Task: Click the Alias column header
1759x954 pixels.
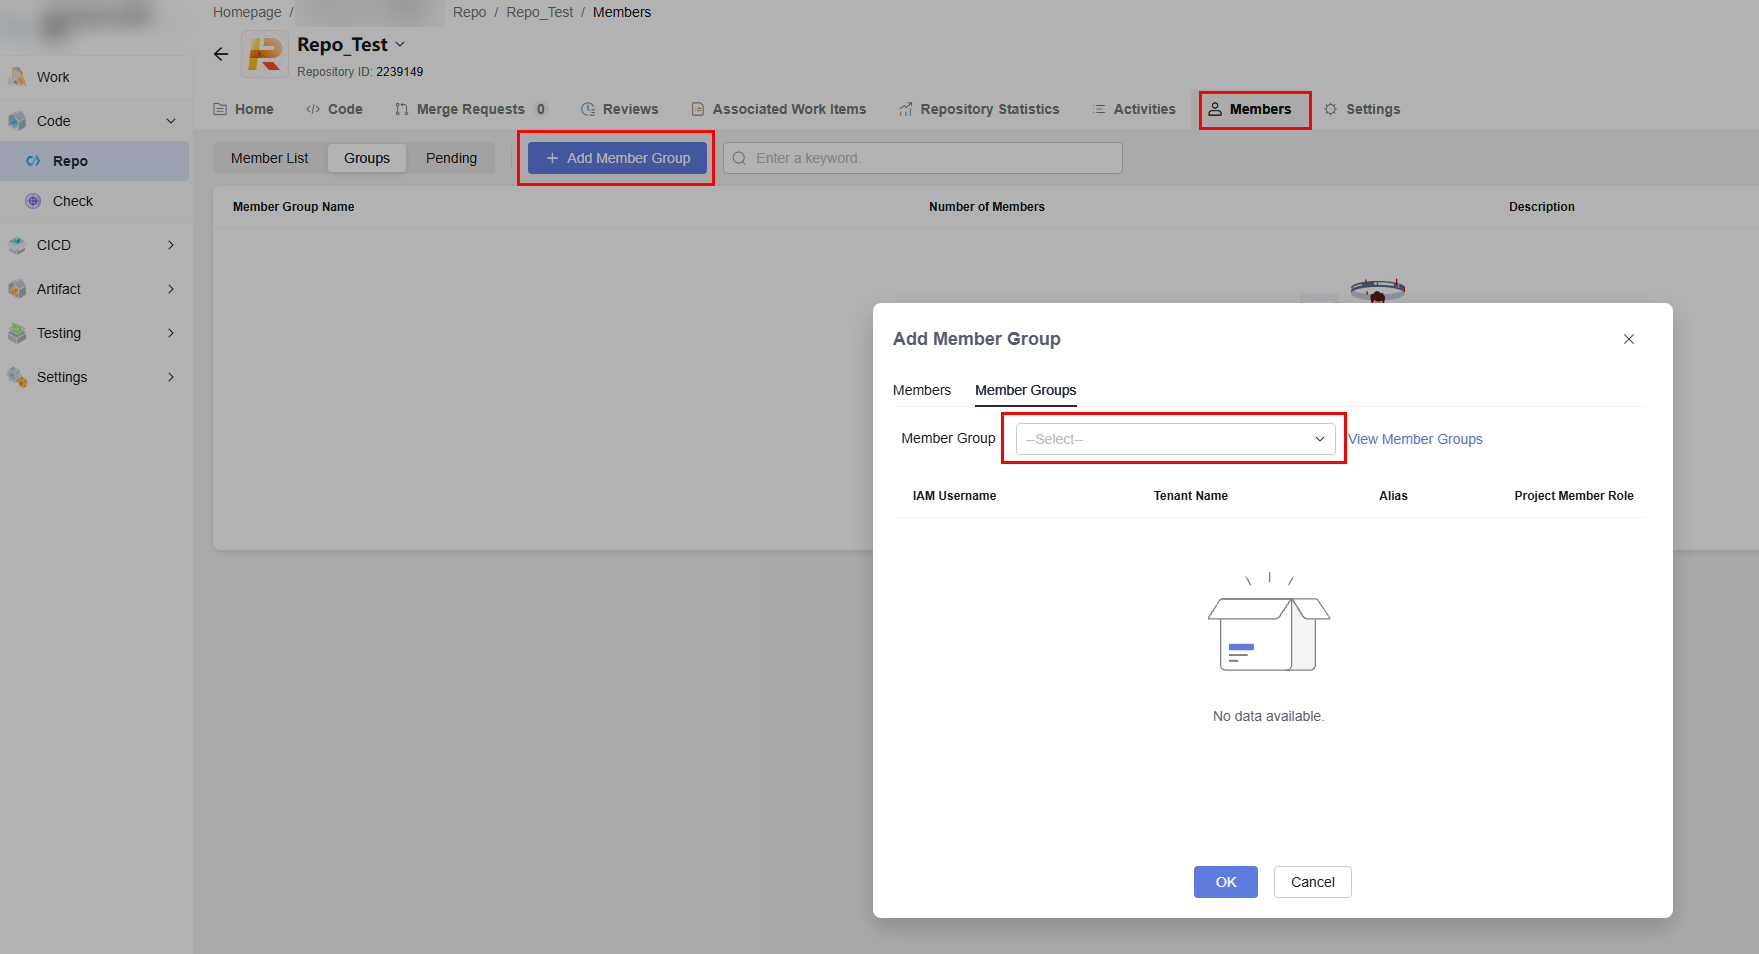Action: click(1393, 496)
